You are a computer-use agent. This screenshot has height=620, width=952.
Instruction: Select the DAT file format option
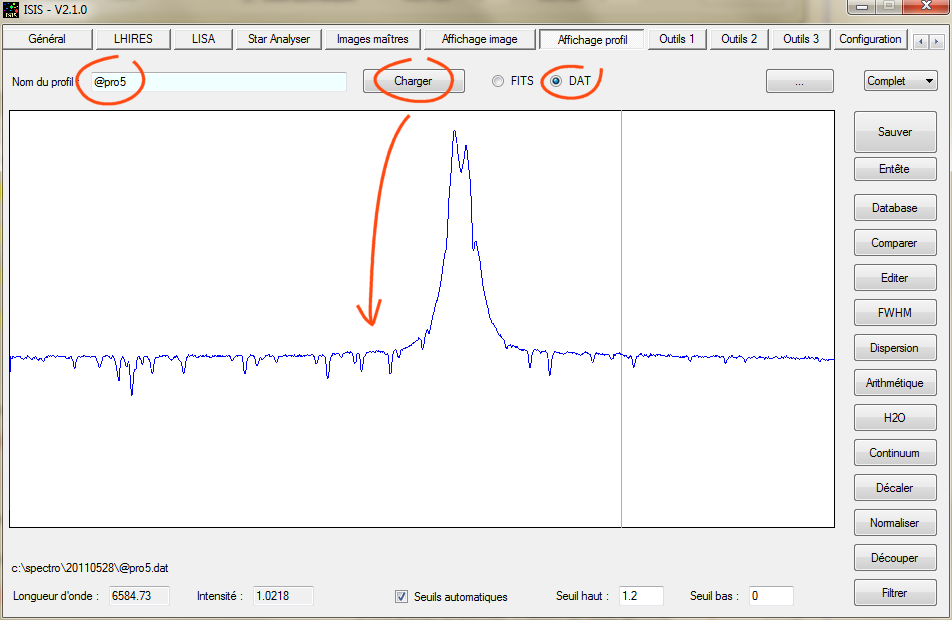557,81
